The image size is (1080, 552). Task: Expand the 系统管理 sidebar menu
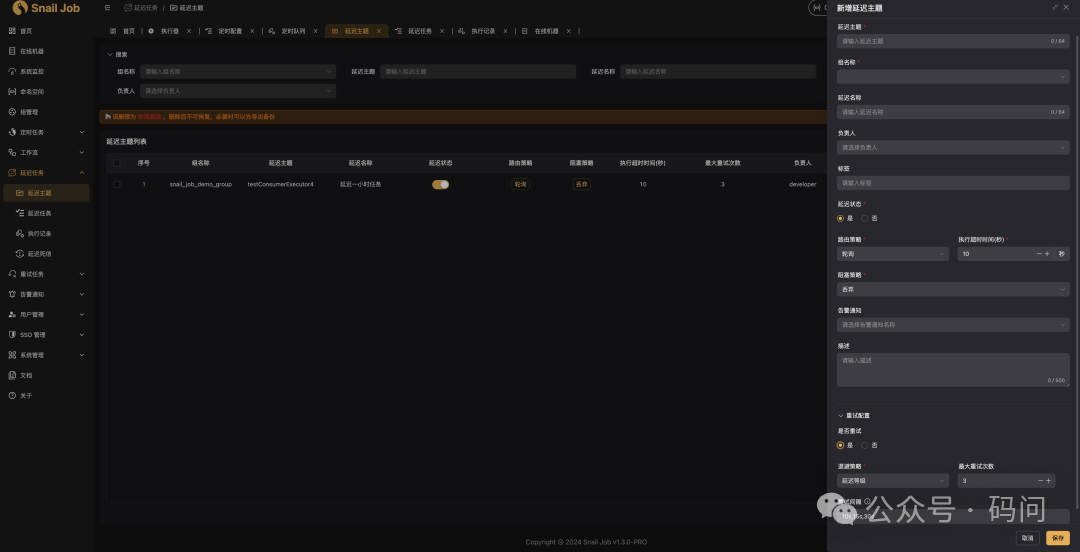pos(46,355)
